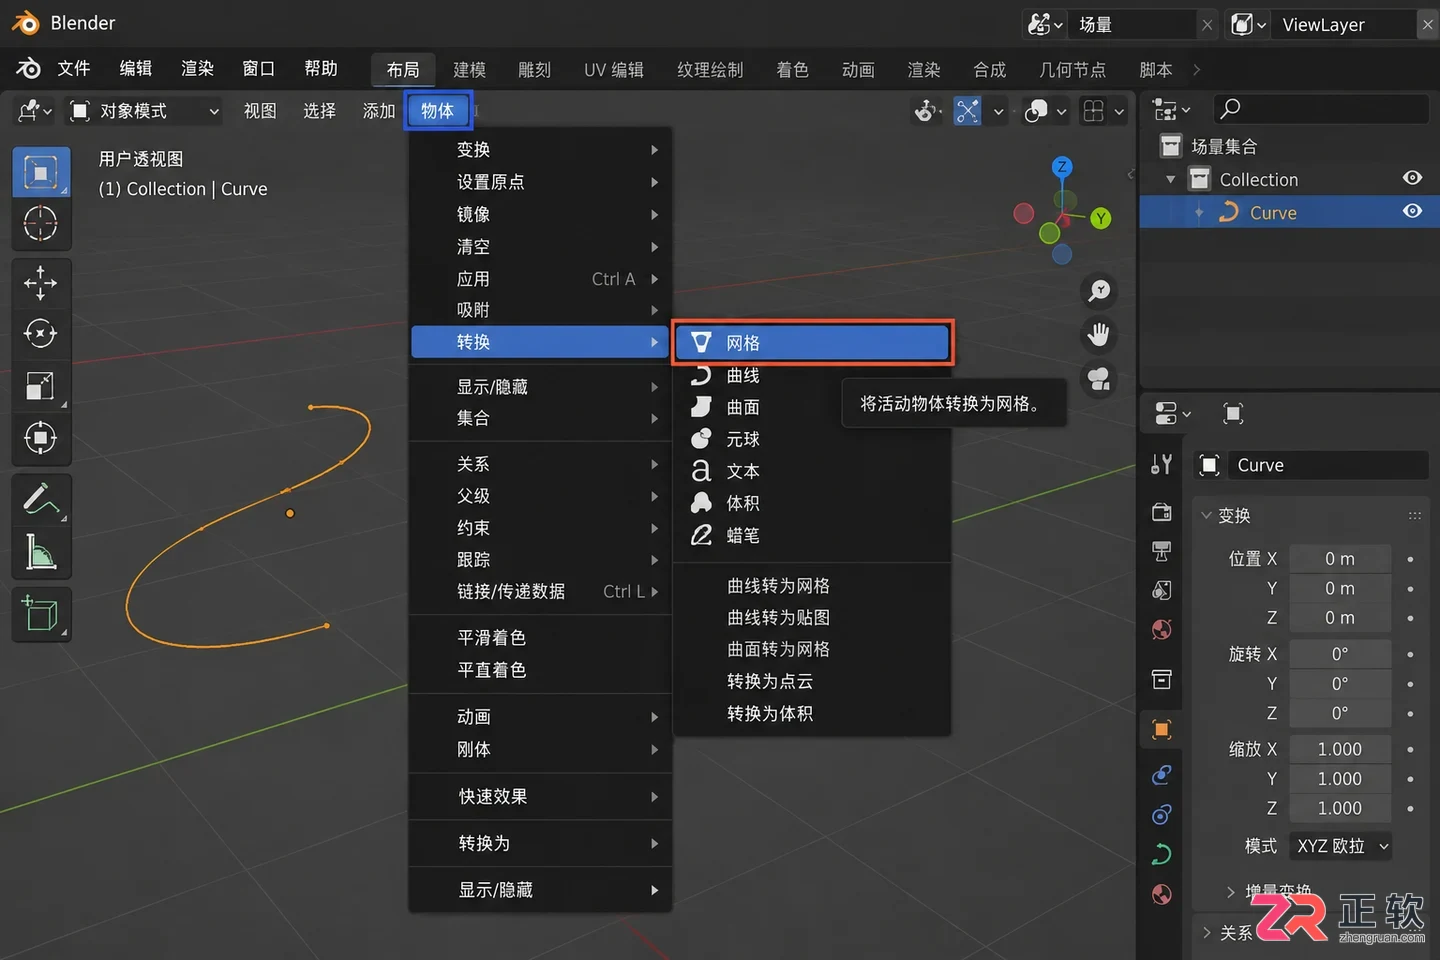Open outliner display mode dropdown
Image resolution: width=1440 pixels, height=960 pixels.
pos(1171,109)
